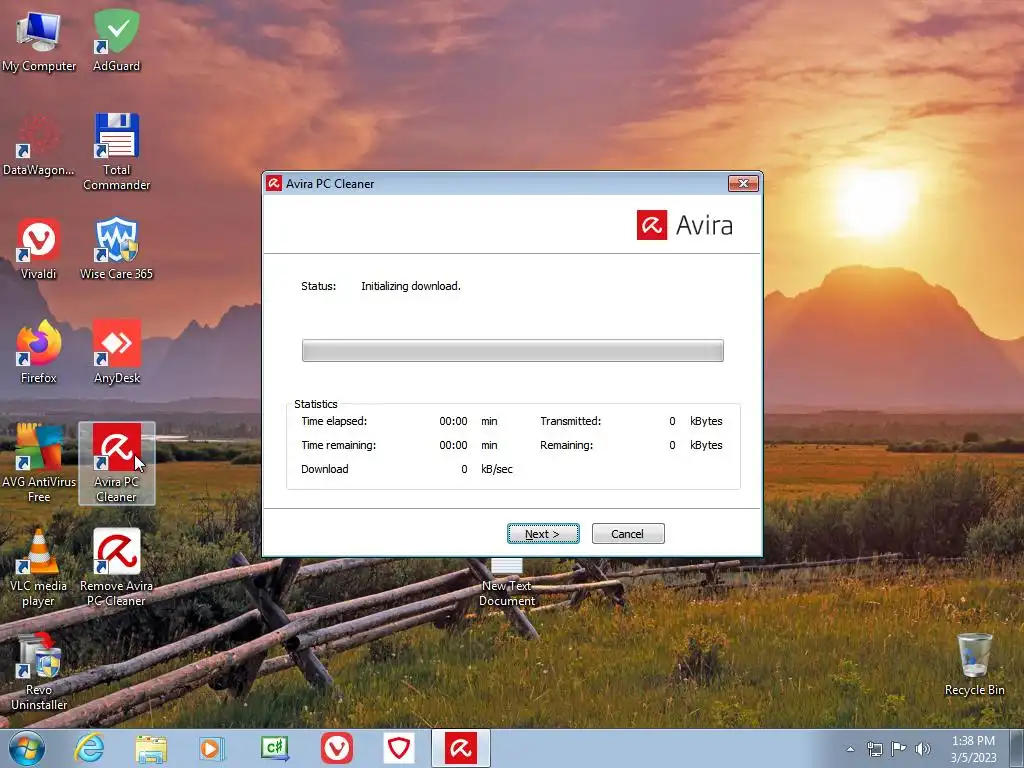Viewport: 1024px width, 768px height.
Task: Open Windows Explorer folder in taskbar
Action: coord(151,748)
